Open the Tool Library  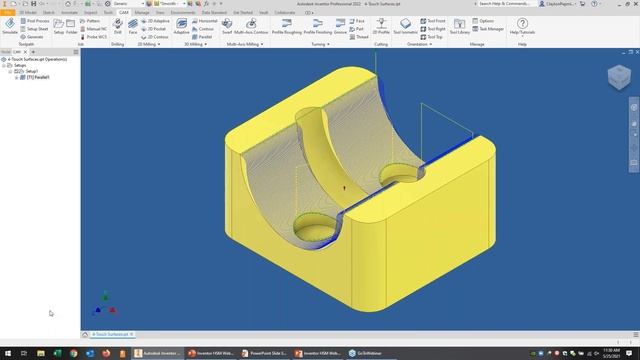click(460, 27)
